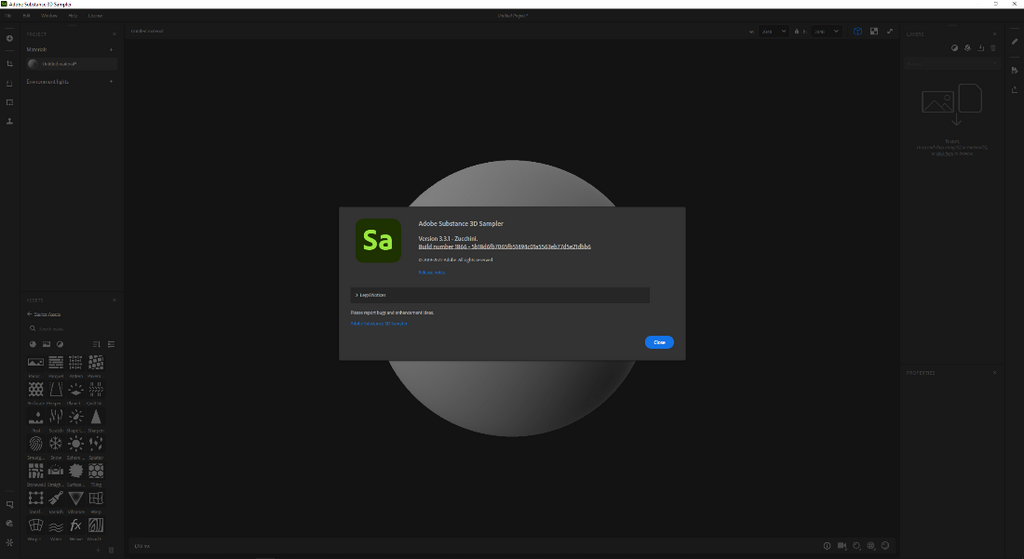Image resolution: width=1024 pixels, height=559 pixels.
Task: Toggle camera icon in viewport bottom bar
Action: point(842,546)
